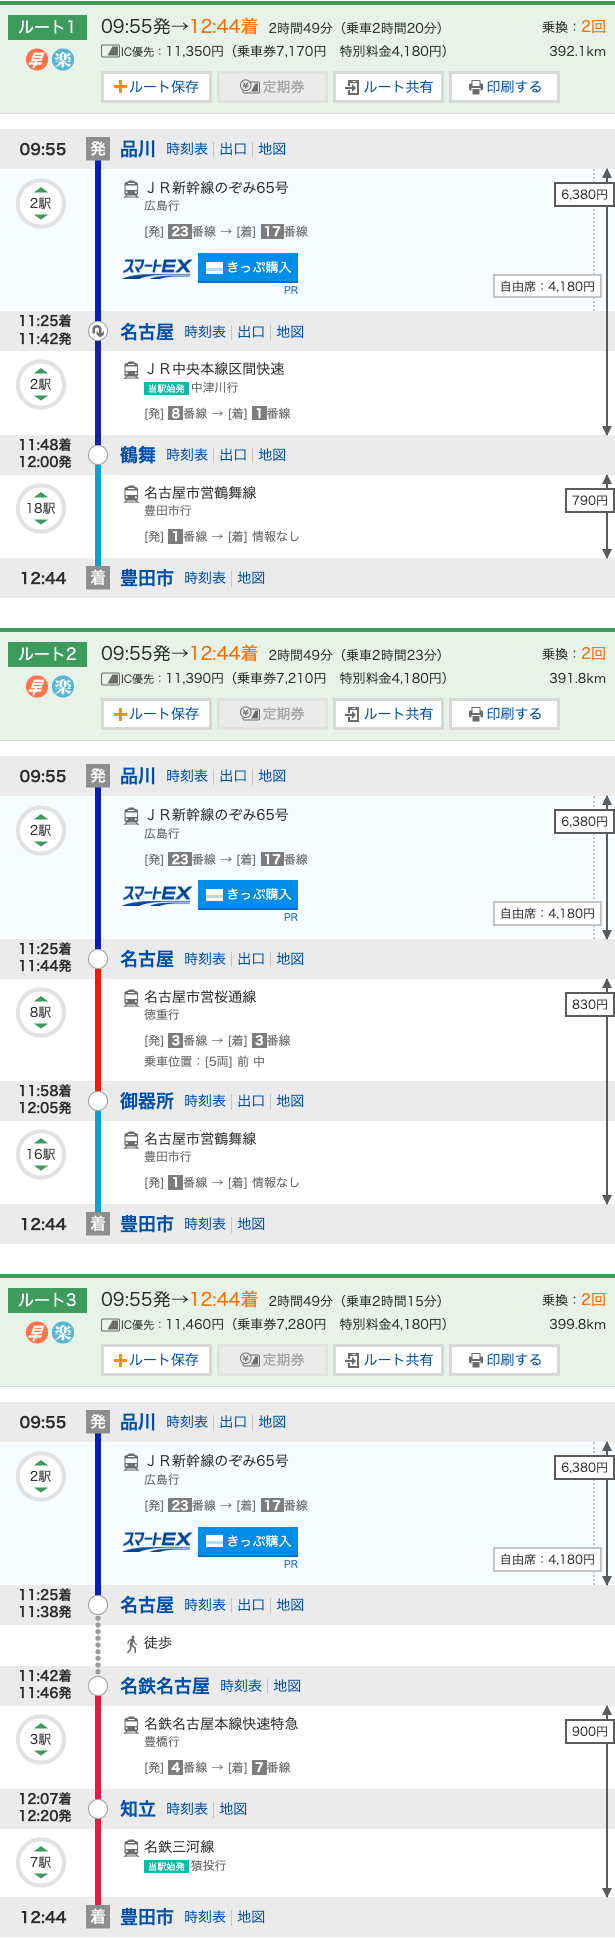
Task: Expand the 2駅 stops for のぞみ65号 in Route 2
Action: (x=40, y=831)
